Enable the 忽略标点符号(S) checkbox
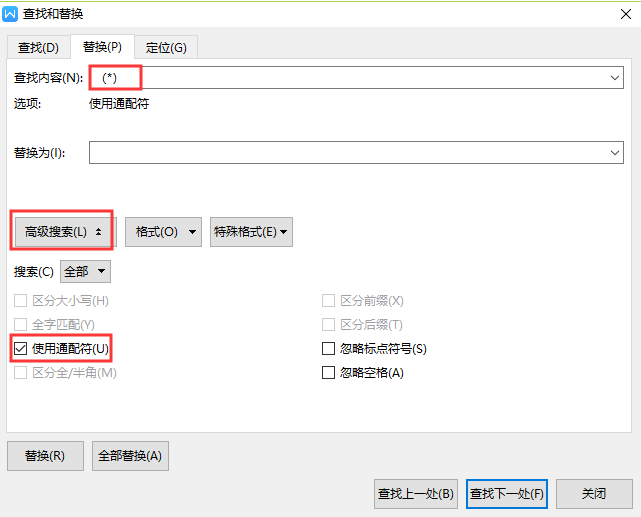The height and width of the screenshot is (517, 641). pyautogui.click(x=328, y=349)
